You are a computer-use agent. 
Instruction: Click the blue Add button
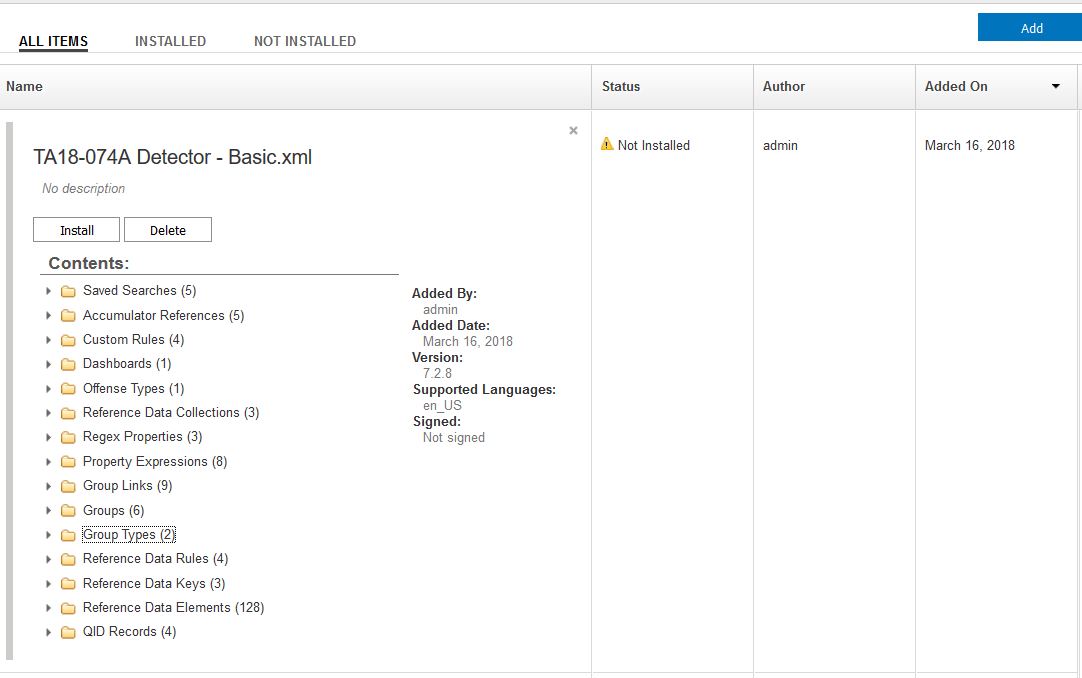[1031, 28]
